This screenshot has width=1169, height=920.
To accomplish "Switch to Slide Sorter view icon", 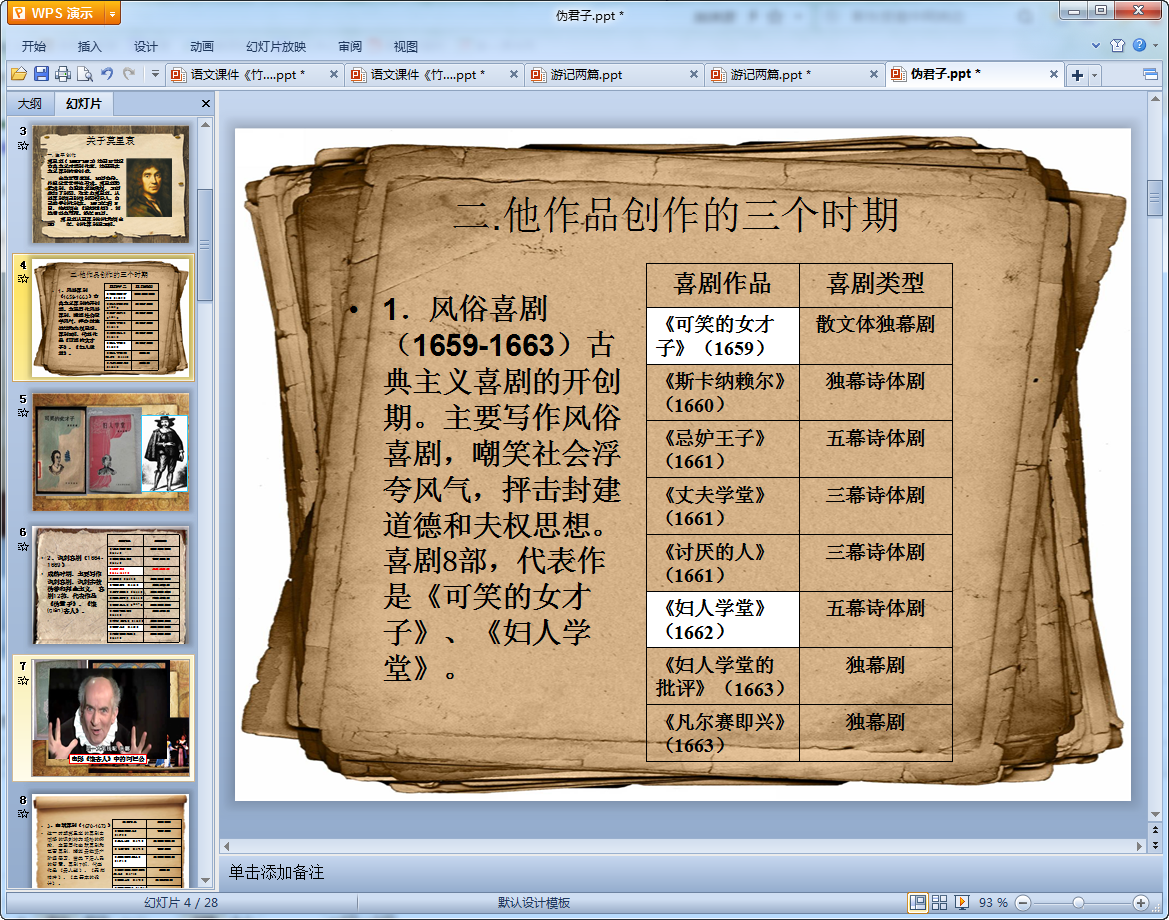I will (939, 903).
